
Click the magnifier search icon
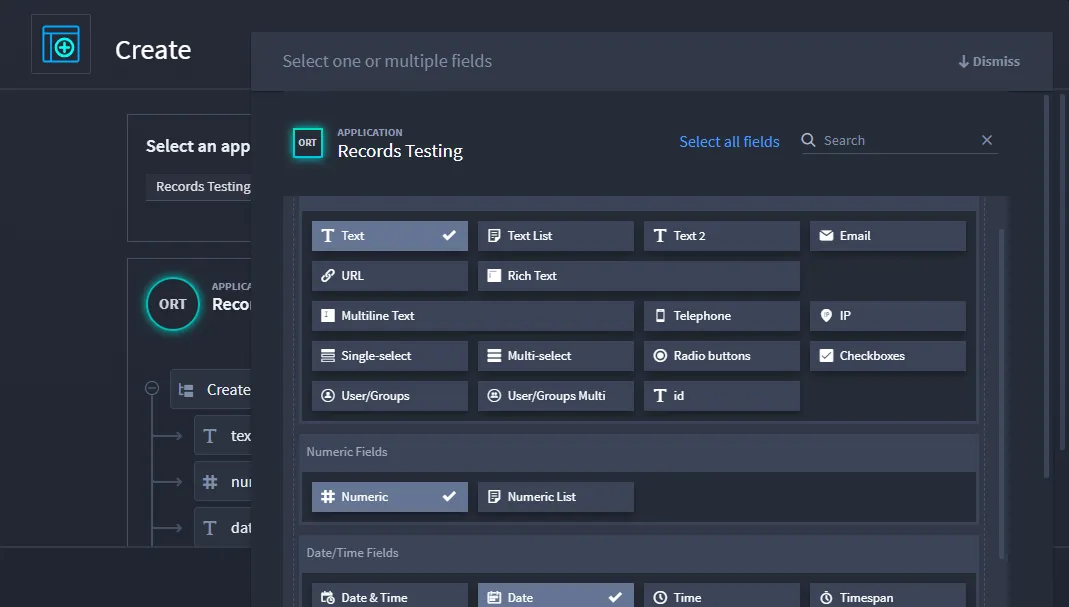[x=809, y=140]
